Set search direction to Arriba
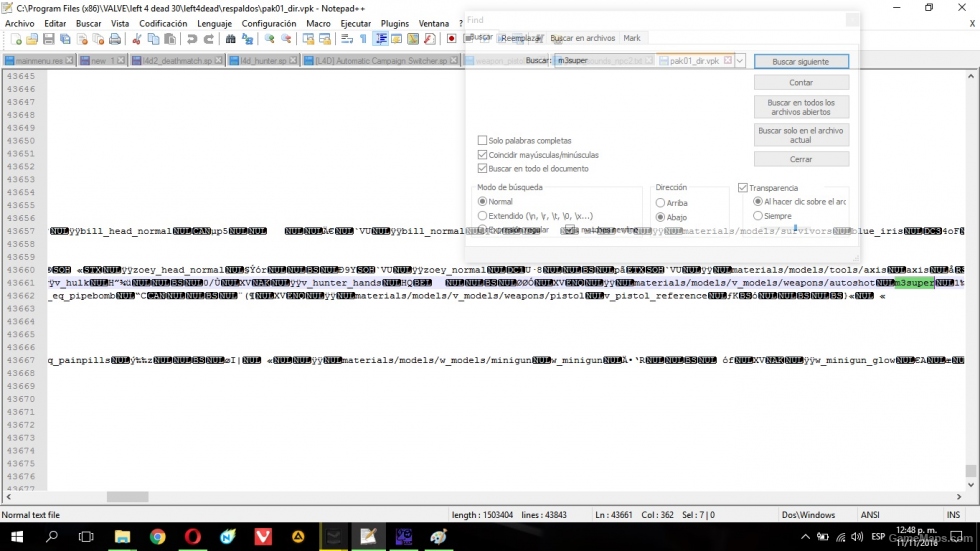980x551 pixels. click(x=660, y=203)
